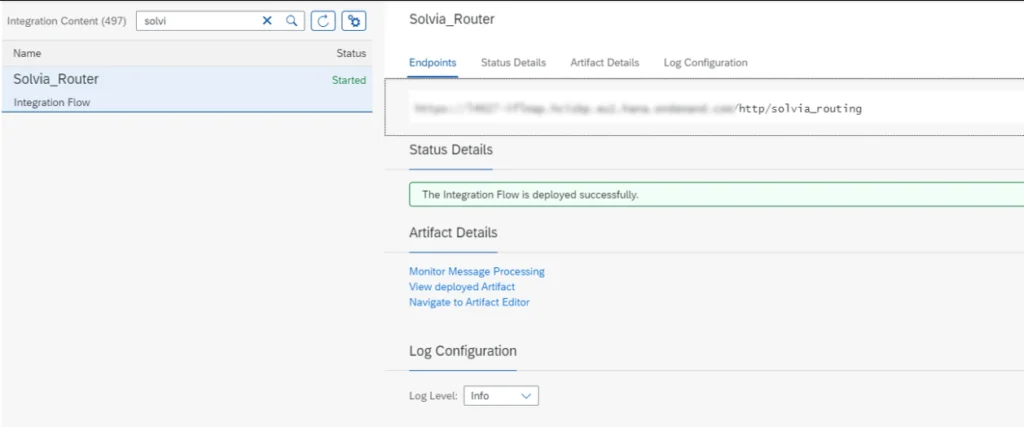Go to the Artifact Details tab
1024x427 pixels.
(604, 63)
